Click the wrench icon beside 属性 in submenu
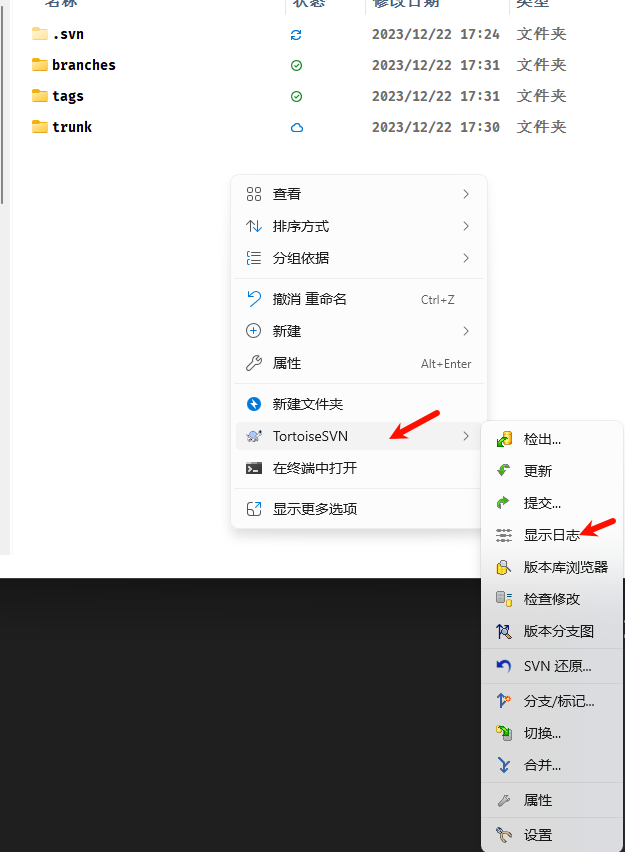 pyautogui.click(x=504, y=800)
